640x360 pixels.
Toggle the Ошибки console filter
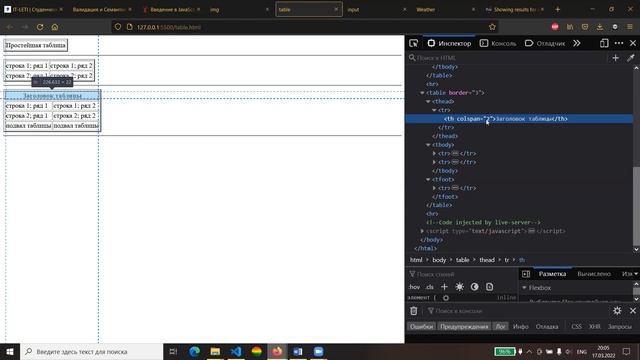[x=422, y=327]
